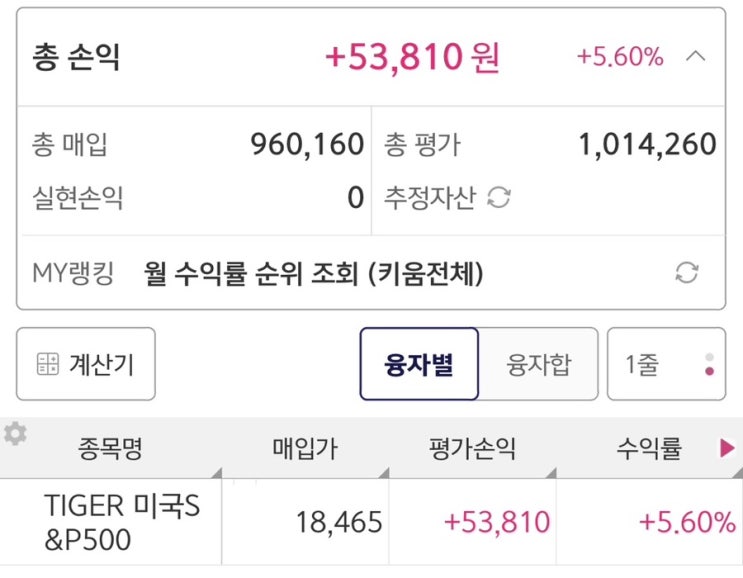The image size is (743, 578).
Task: Sort by the 종목명 column header
Action: click(x=110, y=449)
